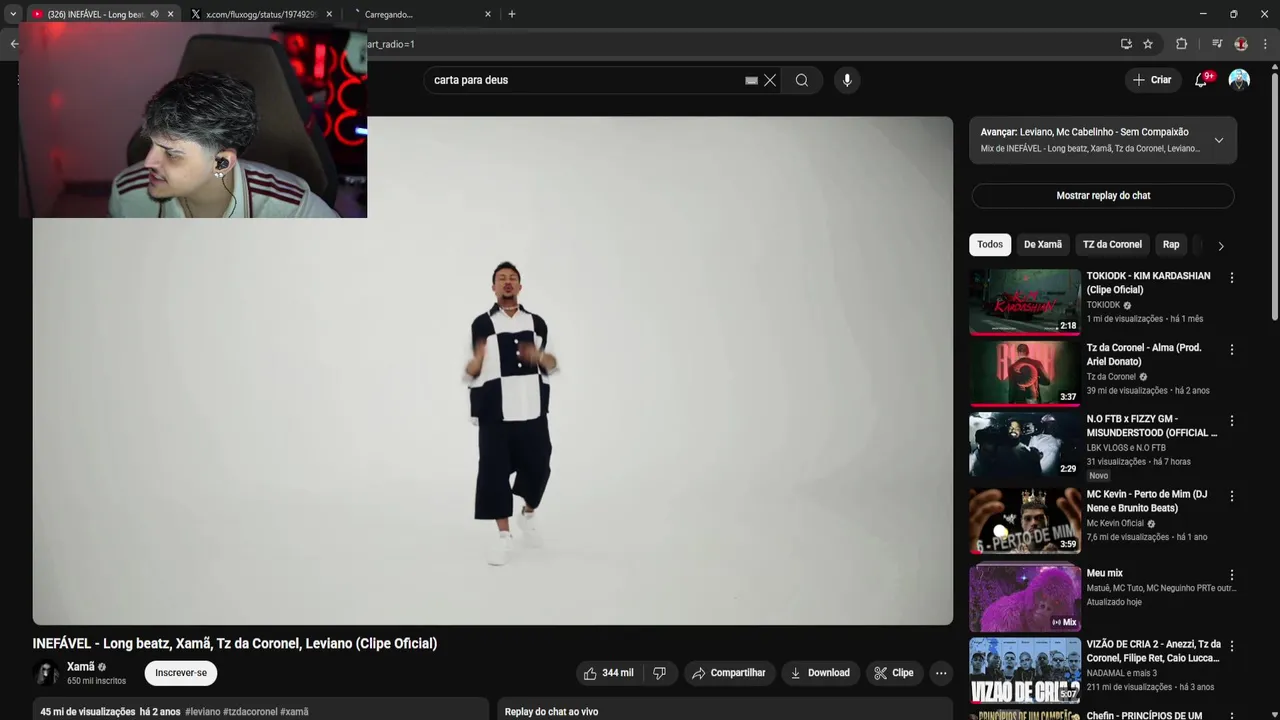
Task: Dislike the INEFÁVEL video
Action: point(659,673)
